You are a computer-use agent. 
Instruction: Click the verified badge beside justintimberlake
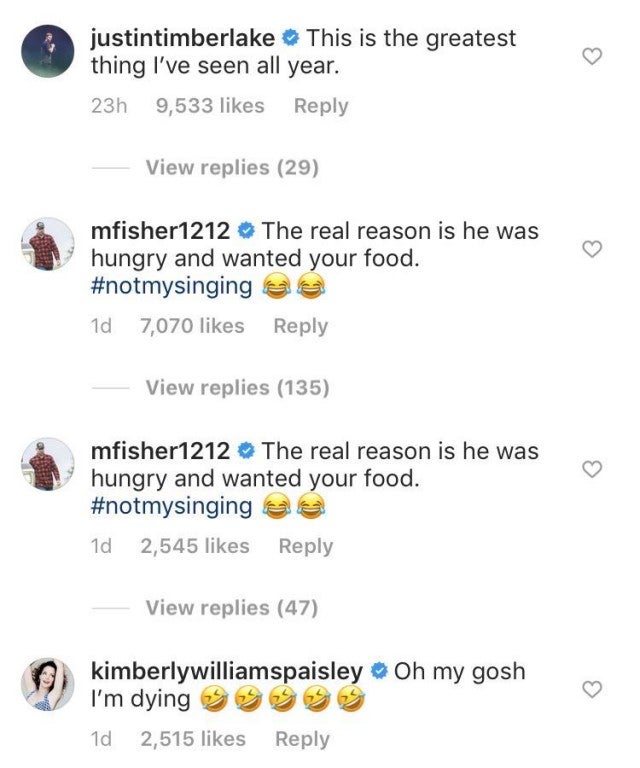click(290, 39)
